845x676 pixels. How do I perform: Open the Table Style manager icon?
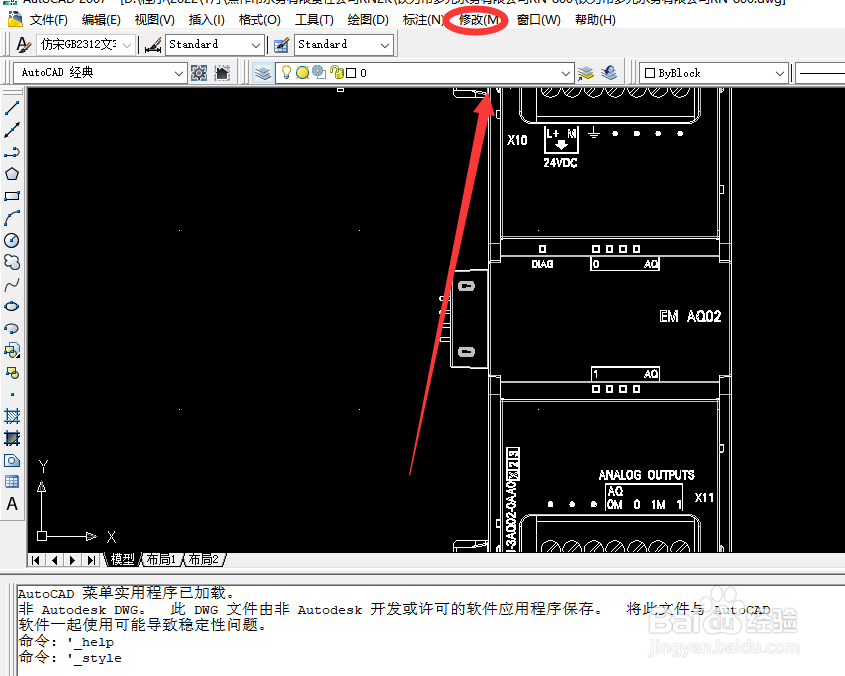(x=281, y=45)
